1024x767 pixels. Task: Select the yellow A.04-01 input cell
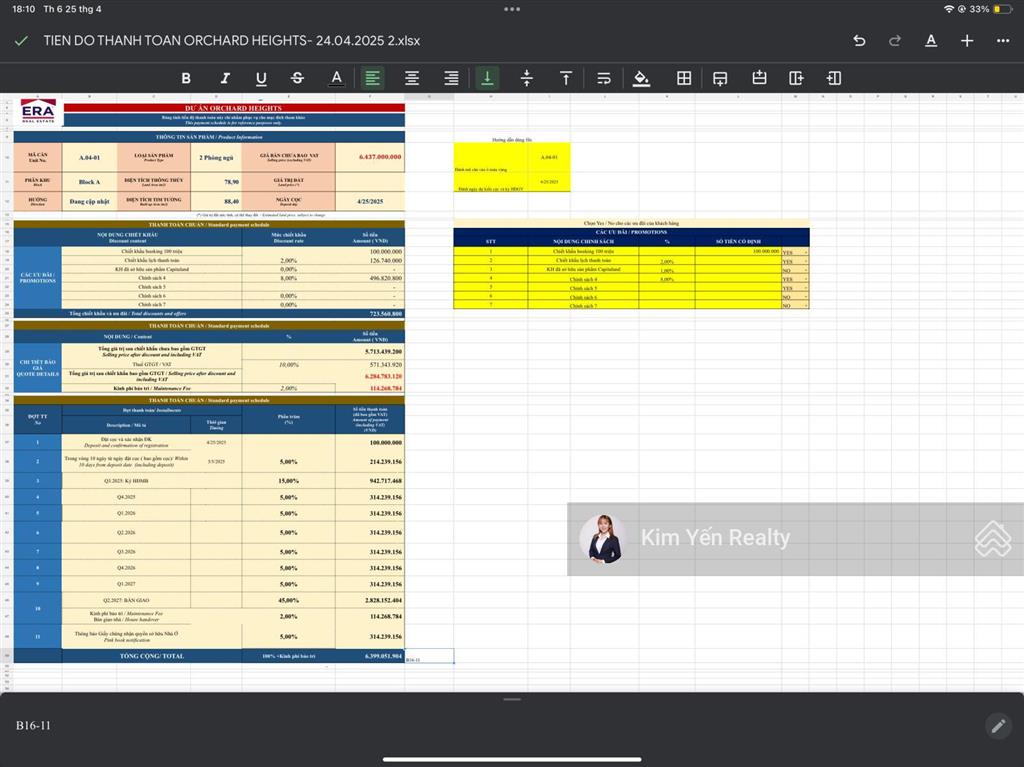(x=549, y=157)
